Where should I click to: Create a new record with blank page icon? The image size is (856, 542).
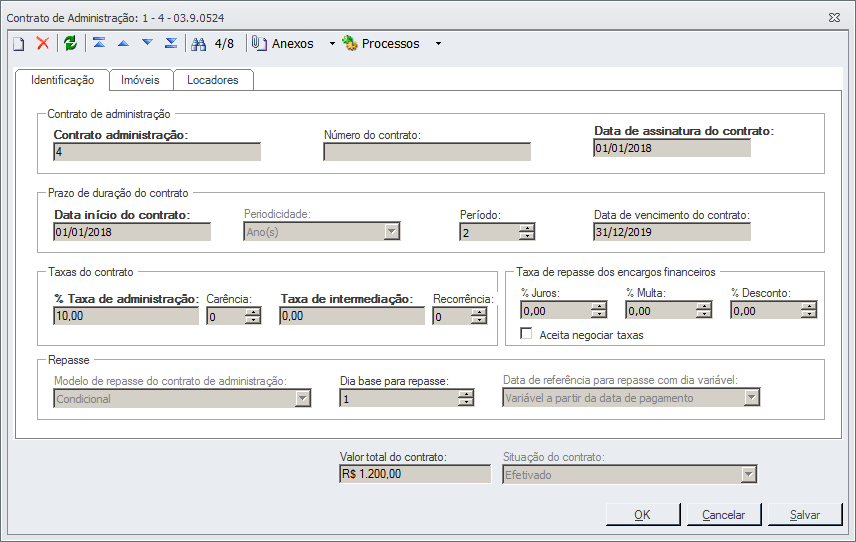19,44
